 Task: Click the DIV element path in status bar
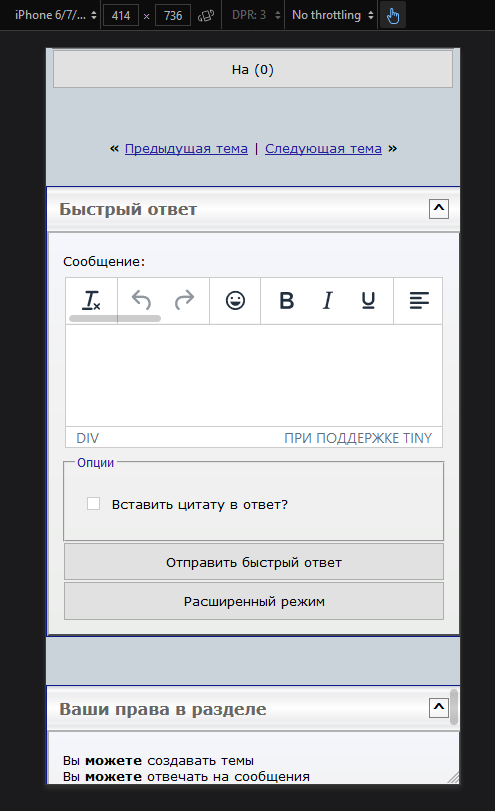(87, 438)
